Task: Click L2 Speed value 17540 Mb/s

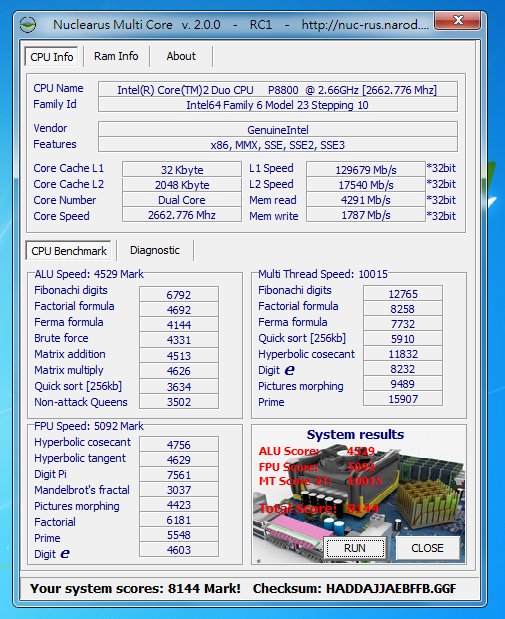Action: pyautogui.click(x=366, y=185)
